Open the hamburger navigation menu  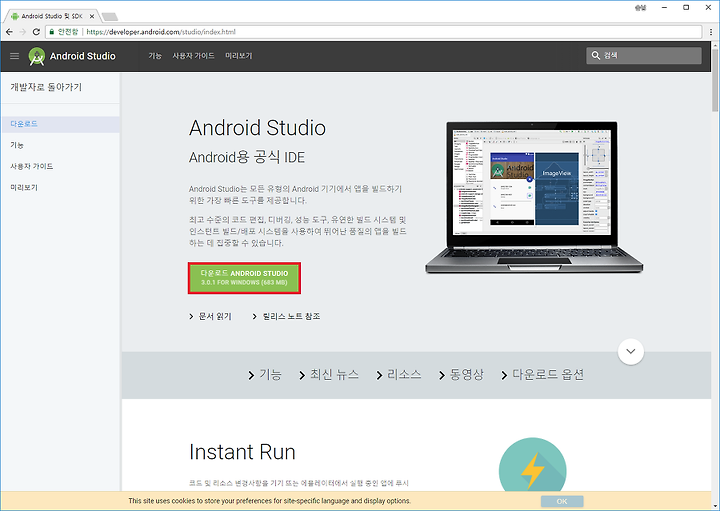click(15, 56)
